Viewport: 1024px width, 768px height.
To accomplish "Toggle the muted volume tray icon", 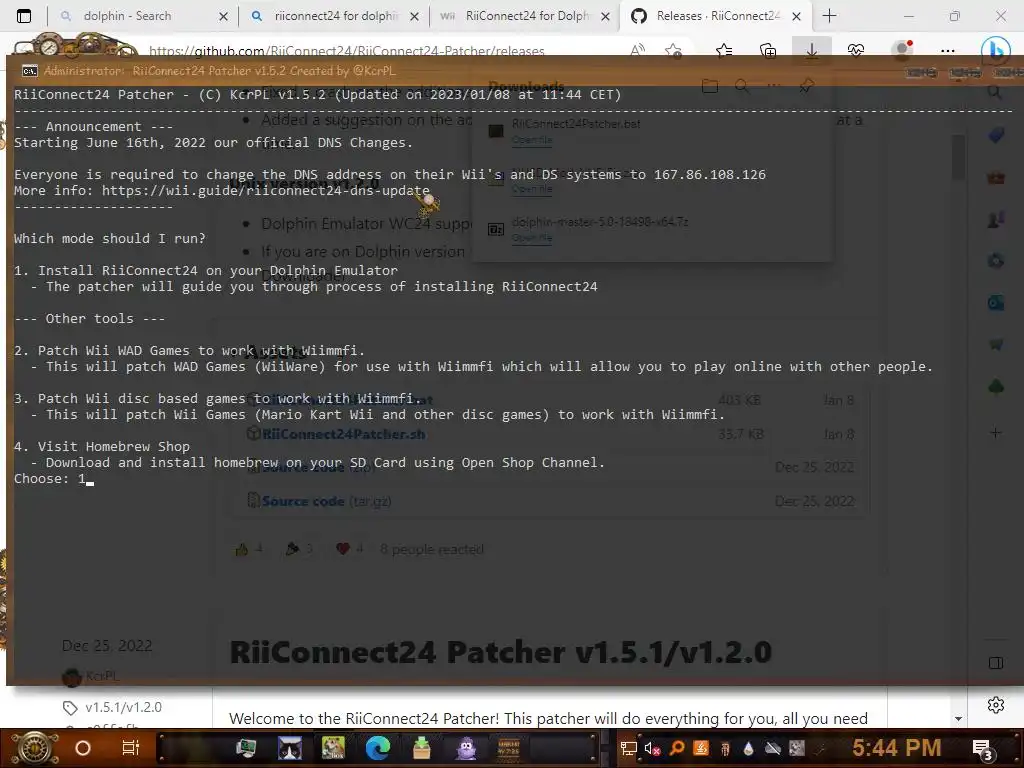I will tap(652, 748).
